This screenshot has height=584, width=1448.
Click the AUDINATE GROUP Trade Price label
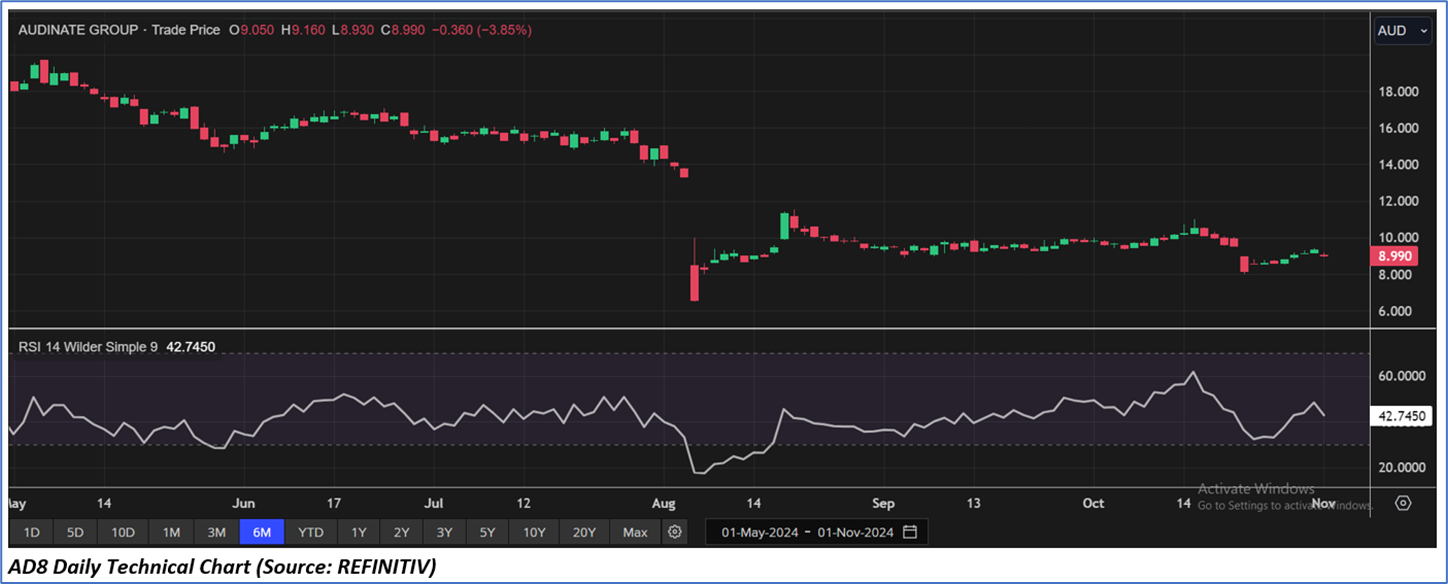pos(119,30)
